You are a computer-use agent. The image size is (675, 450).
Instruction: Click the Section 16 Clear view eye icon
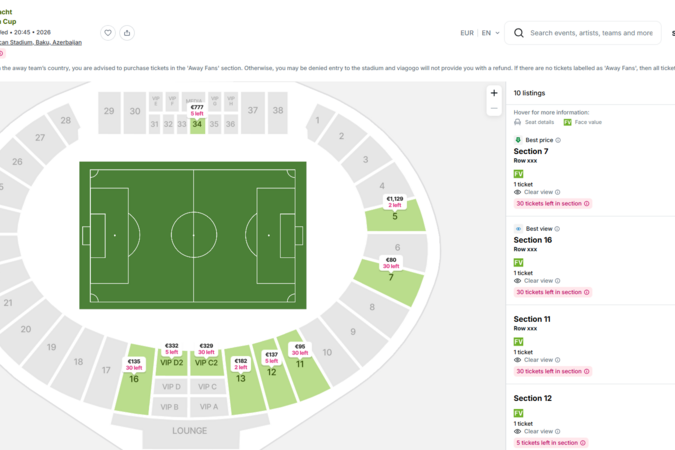[x=518, y=281]
